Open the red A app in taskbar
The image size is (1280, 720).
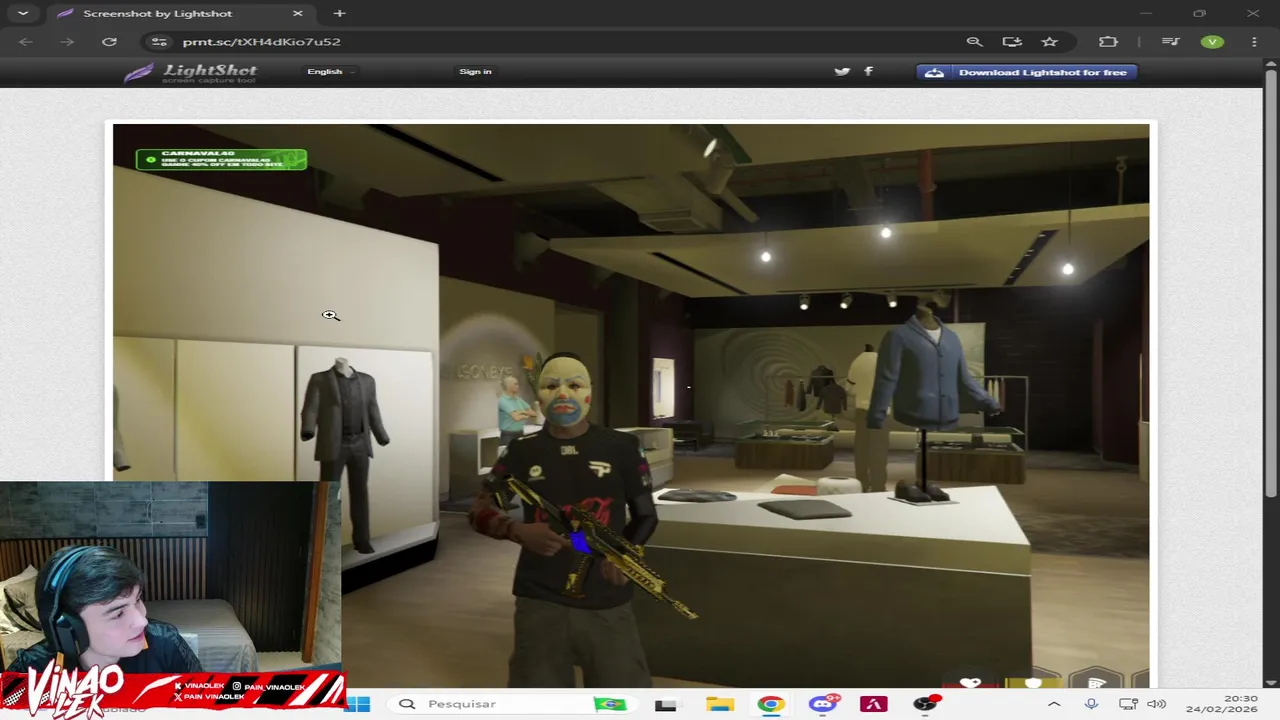pyautogui.click(x=873, y=704)
